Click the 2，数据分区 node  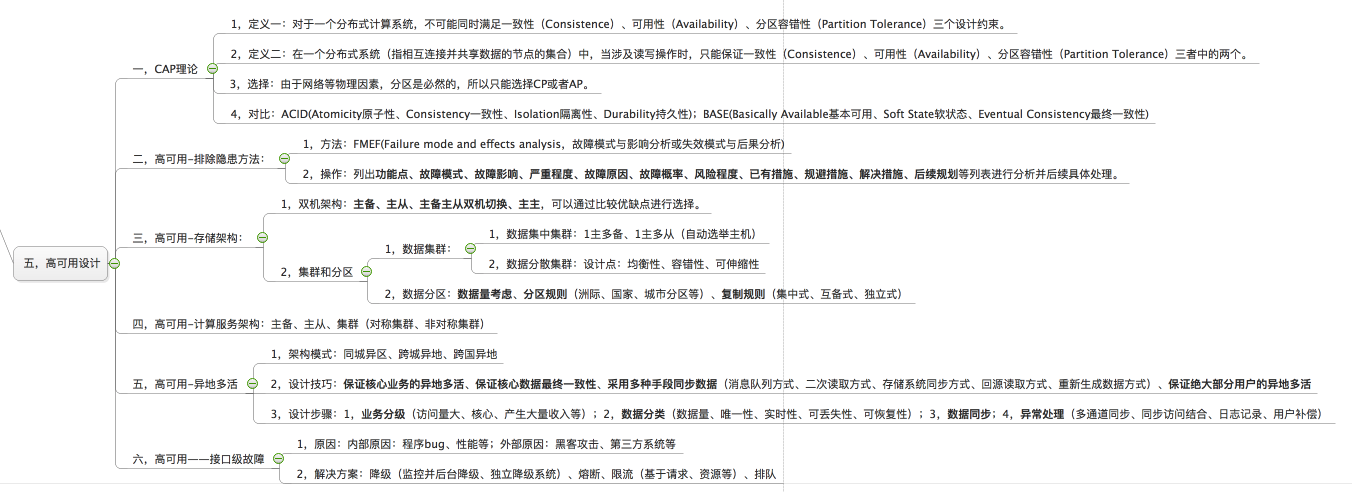(x=644, y=294)
